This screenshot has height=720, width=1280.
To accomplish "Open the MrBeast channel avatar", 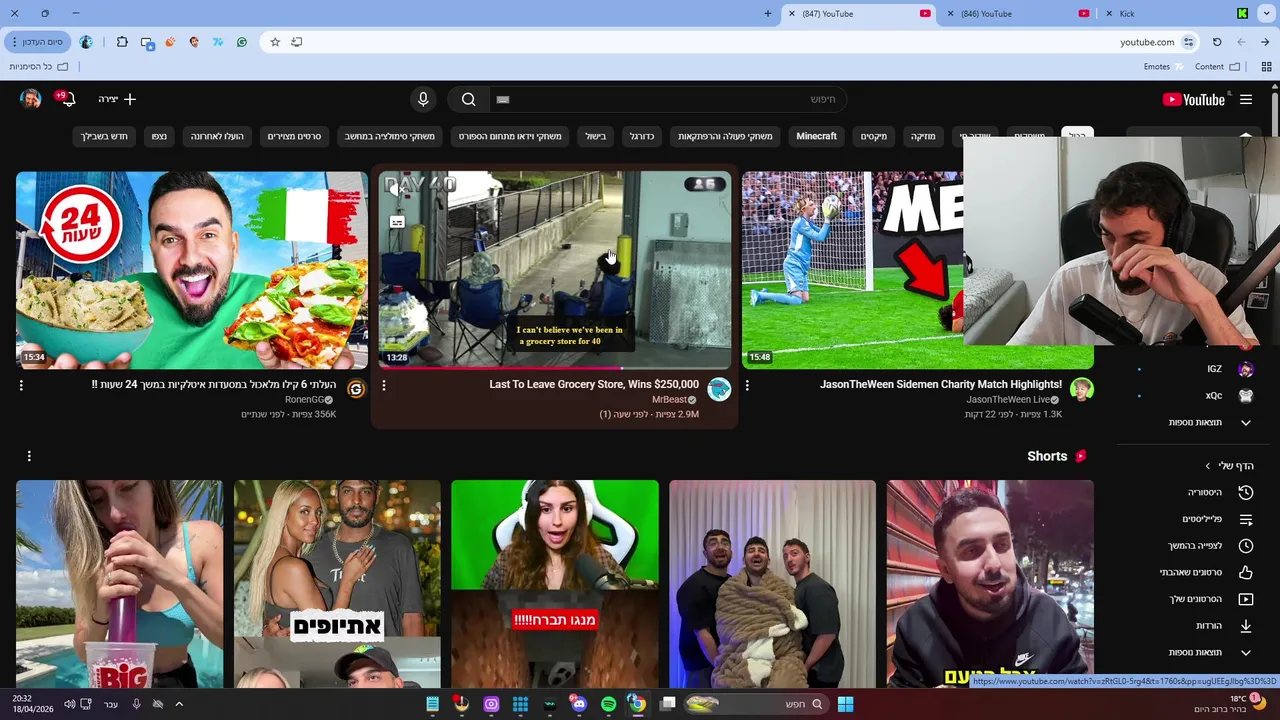I will pos(719,390).
